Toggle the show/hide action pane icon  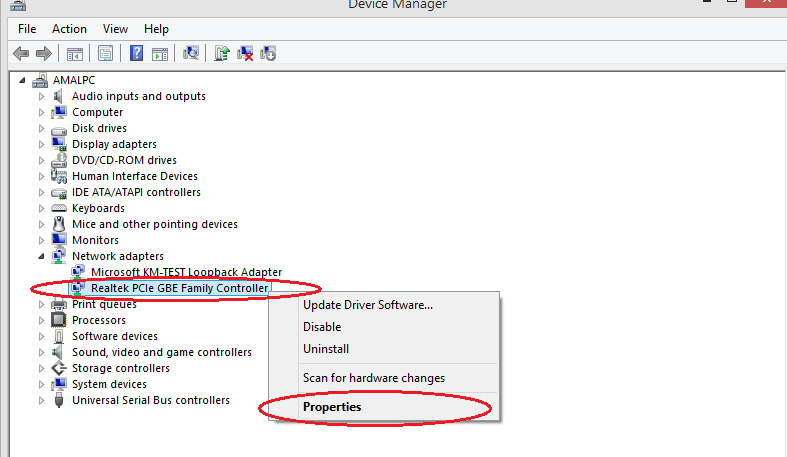160,53
